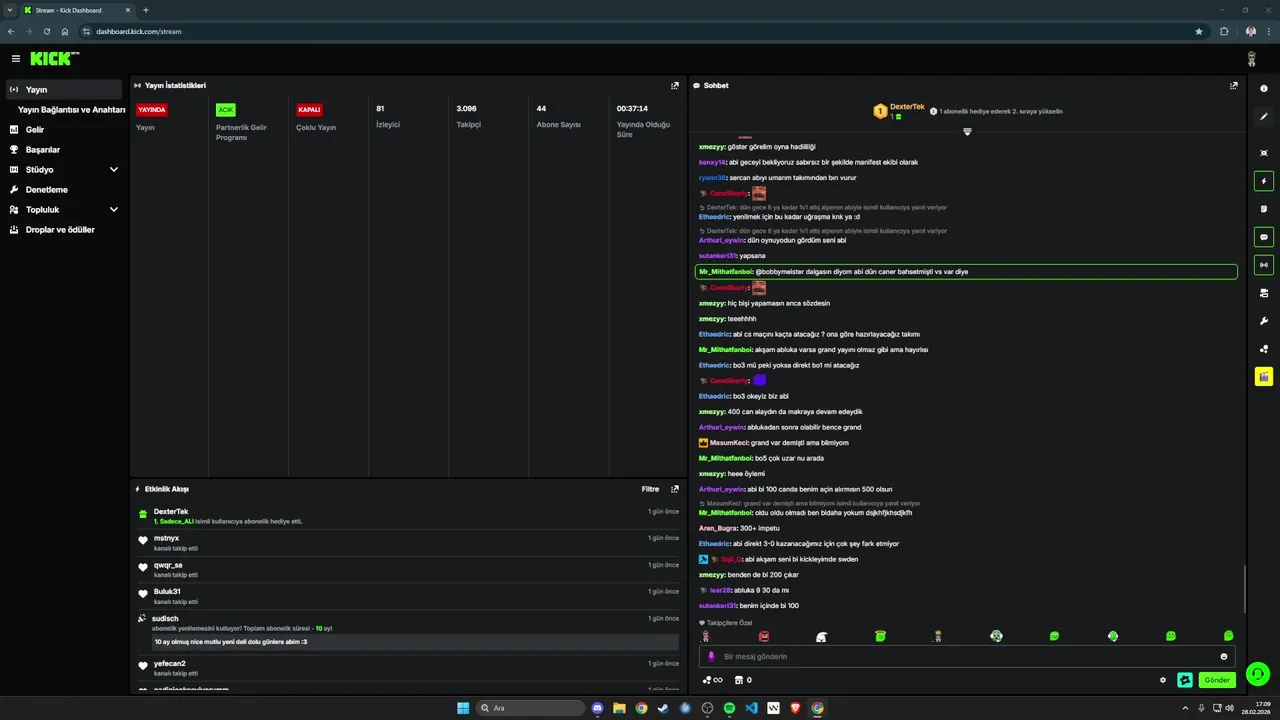Click the Kick logo in the header

[52, 59]
